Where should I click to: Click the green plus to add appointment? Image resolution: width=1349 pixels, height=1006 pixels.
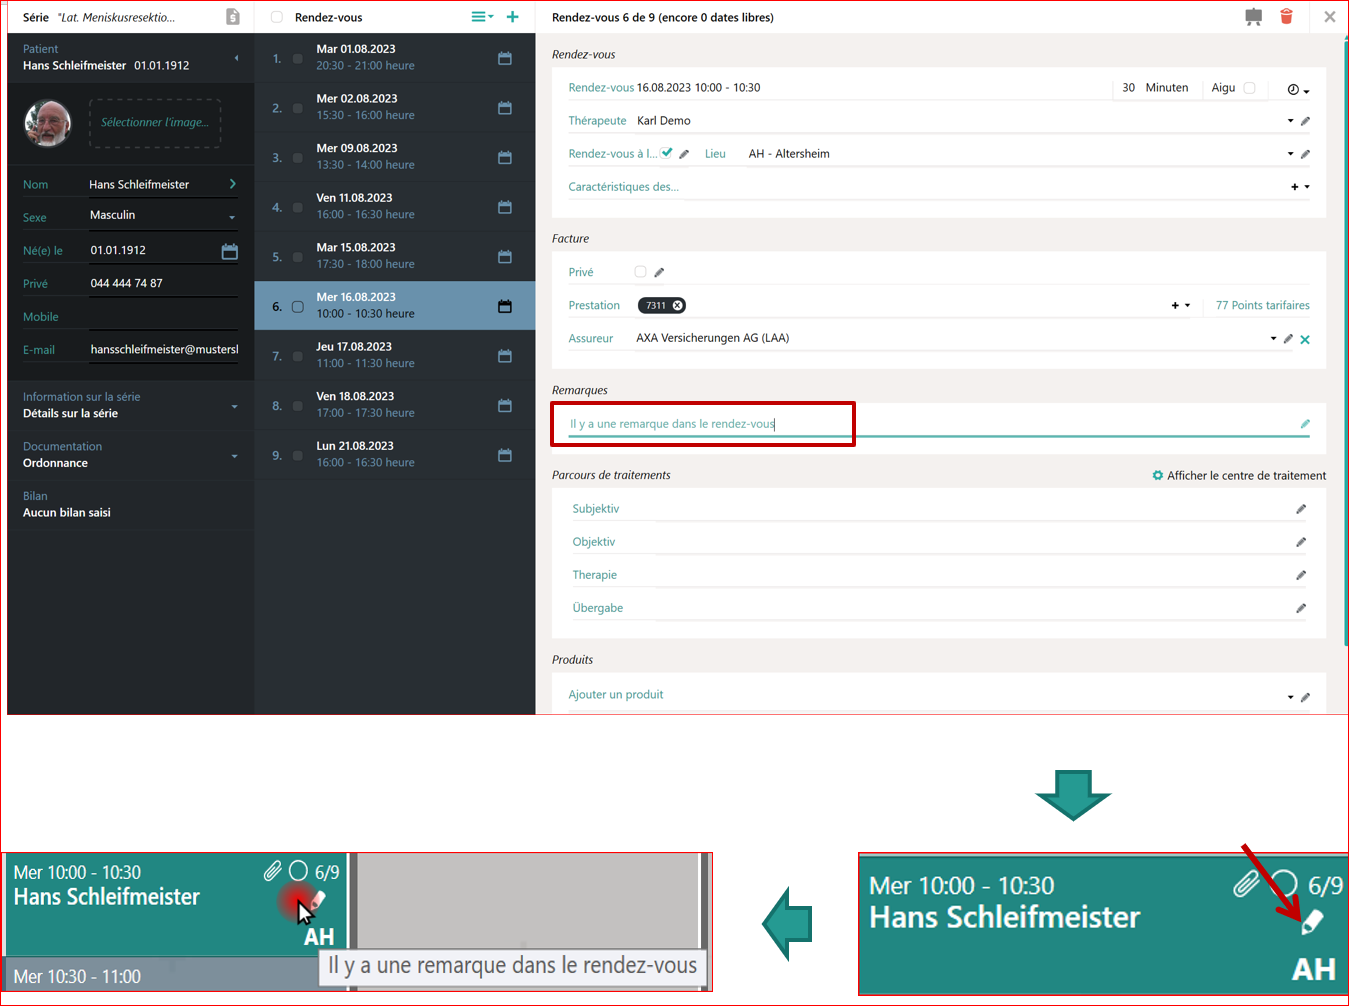click(x=512, y=16)
